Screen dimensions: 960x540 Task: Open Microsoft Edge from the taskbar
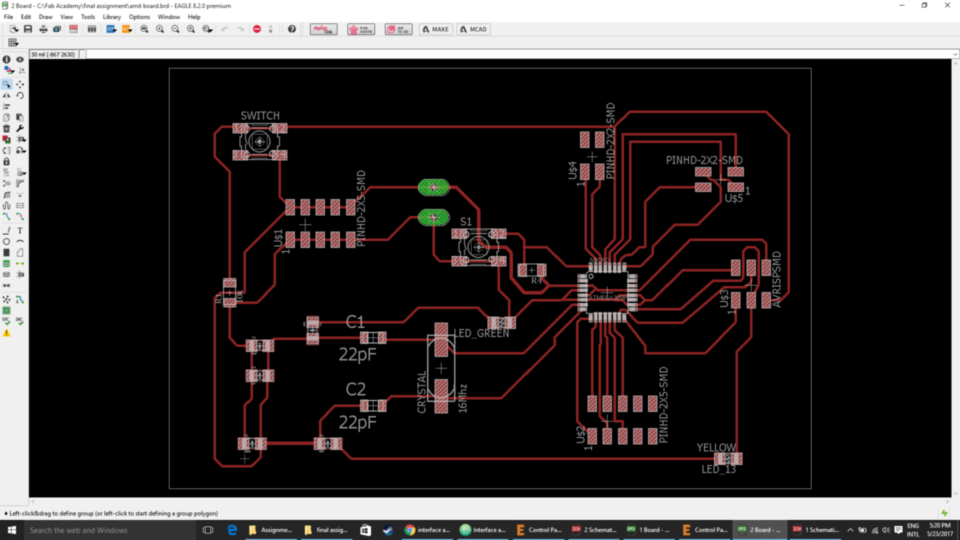pos(232,530)
